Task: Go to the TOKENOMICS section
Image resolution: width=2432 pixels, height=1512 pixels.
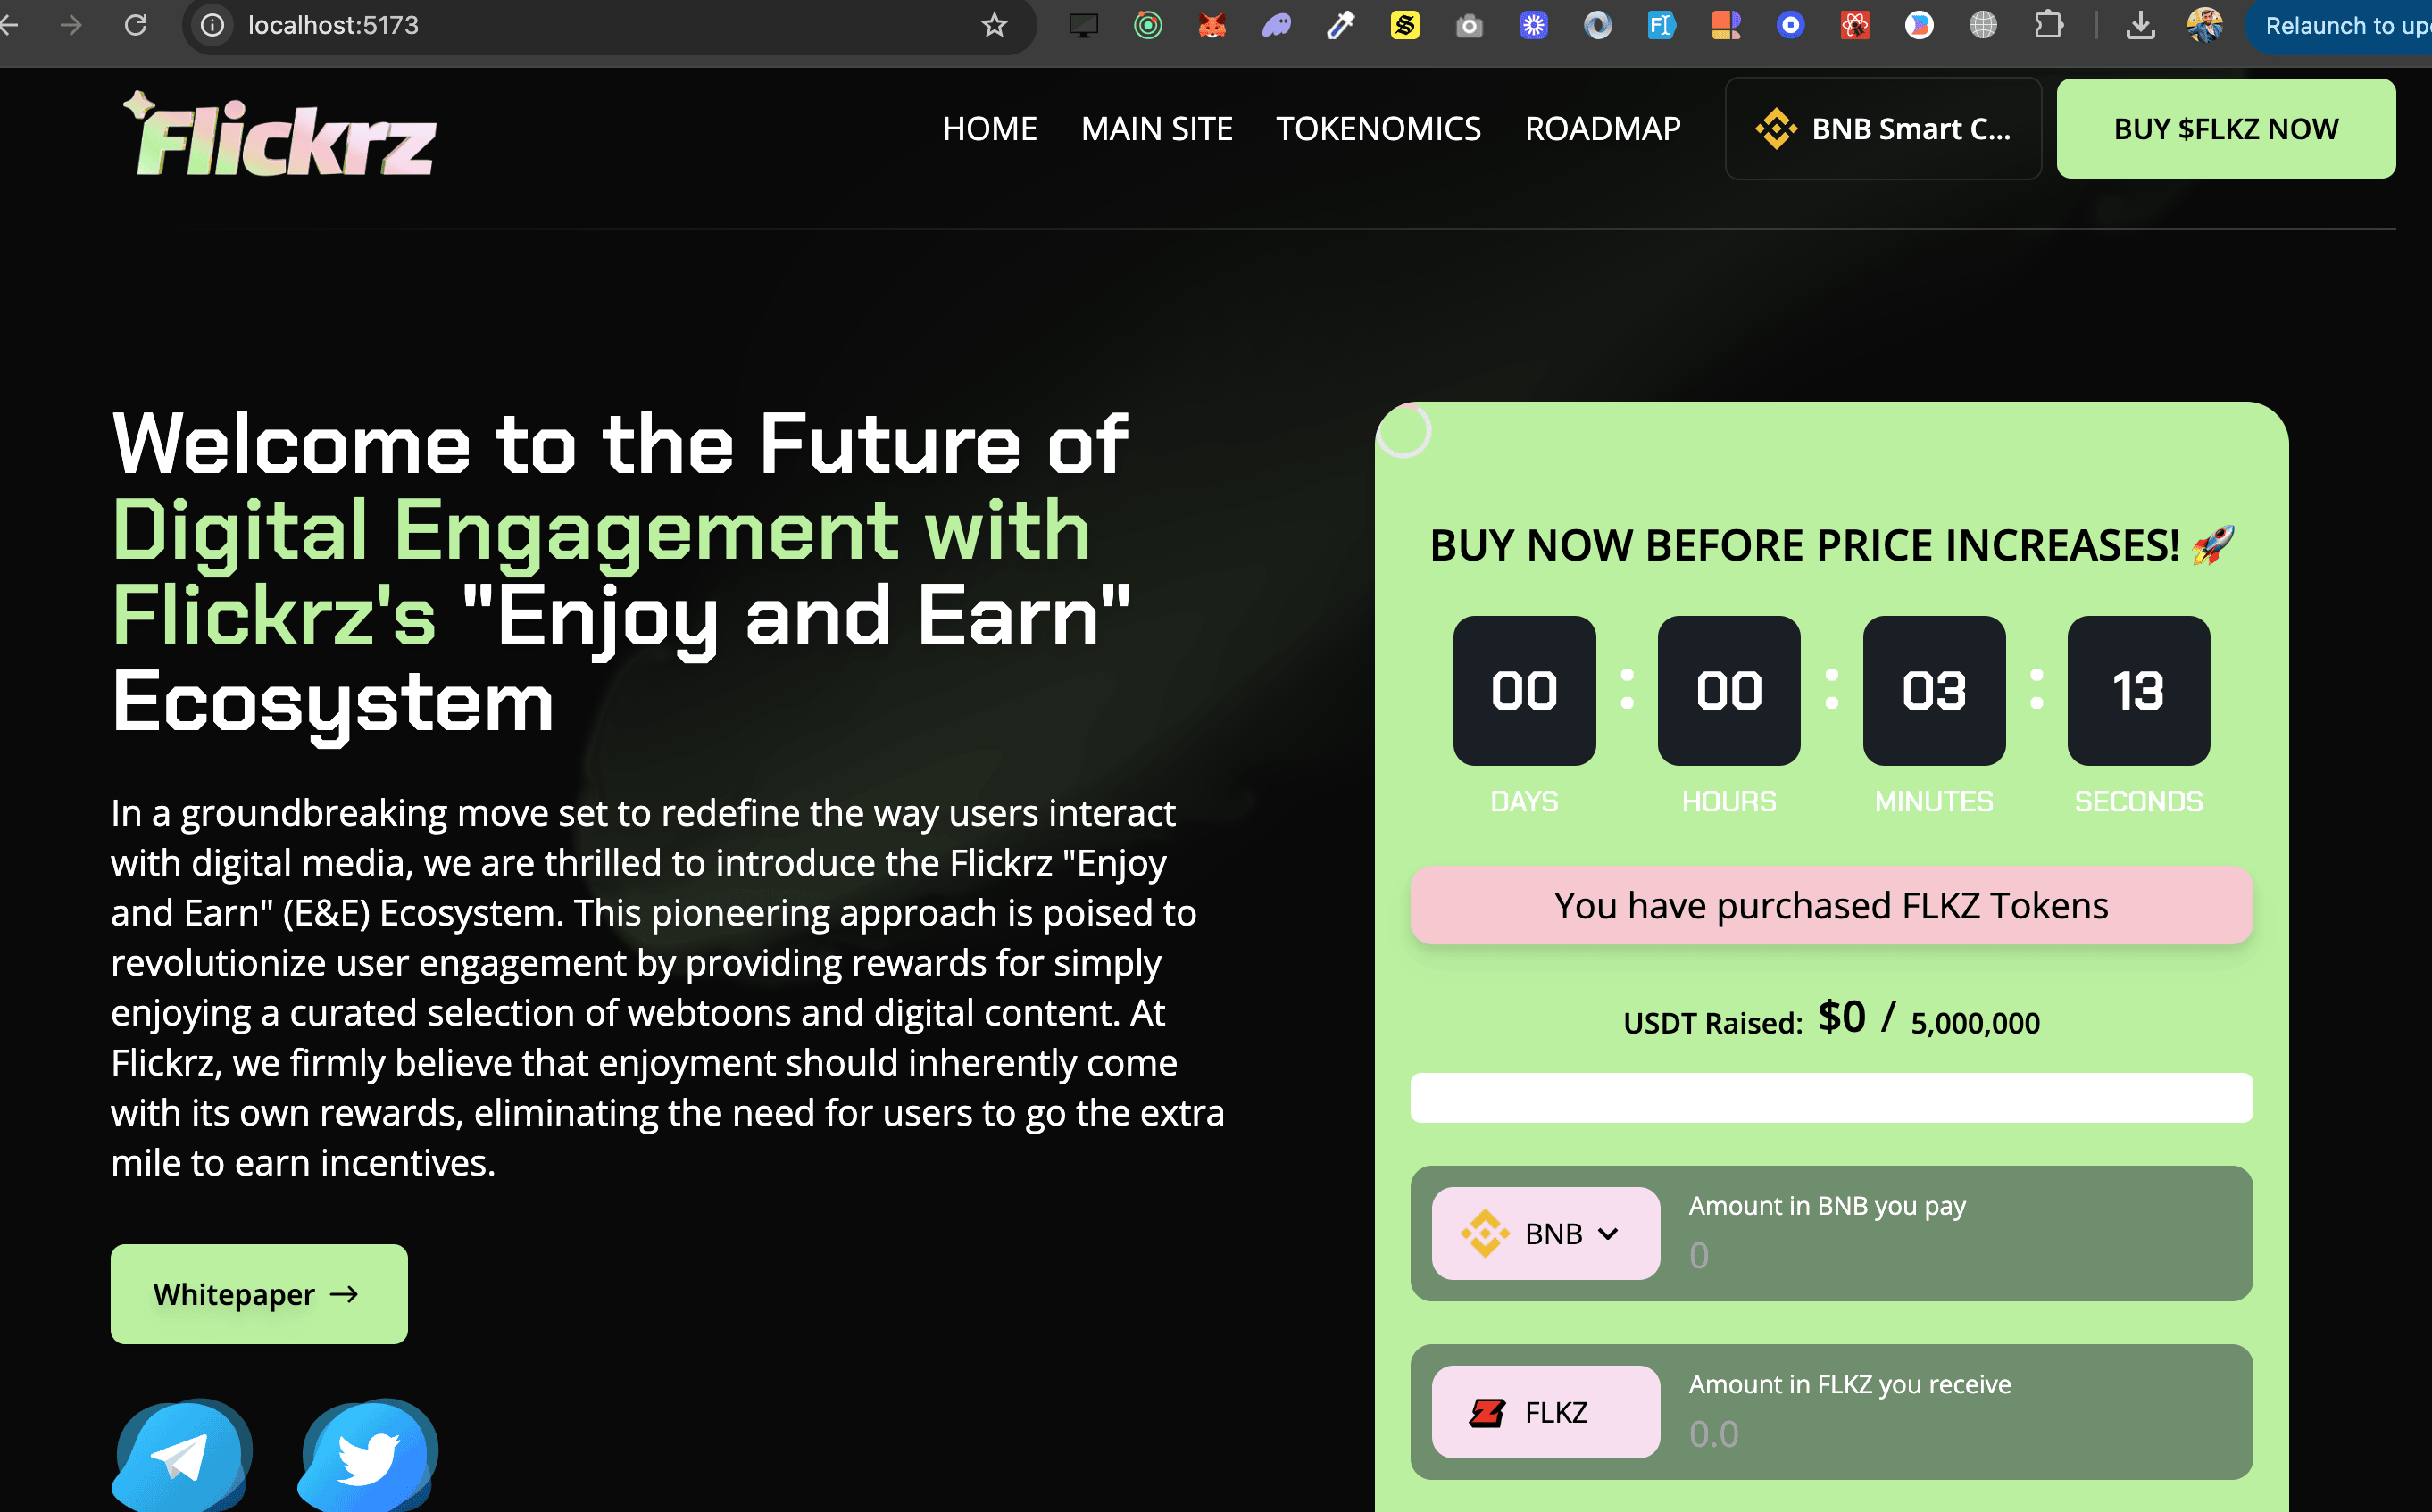Action: pos(1379,128)
